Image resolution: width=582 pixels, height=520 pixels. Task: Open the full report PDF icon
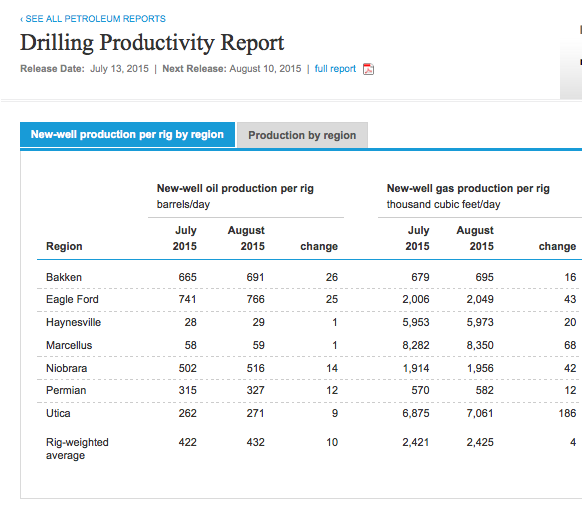[x=368, y=69]
